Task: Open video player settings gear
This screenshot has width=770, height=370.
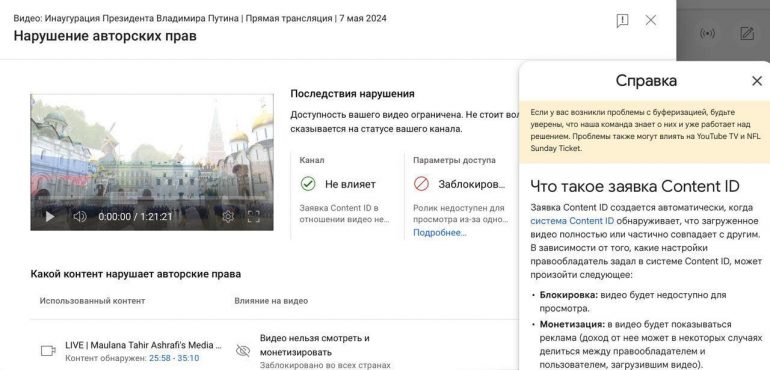Action: click(228, 216)
